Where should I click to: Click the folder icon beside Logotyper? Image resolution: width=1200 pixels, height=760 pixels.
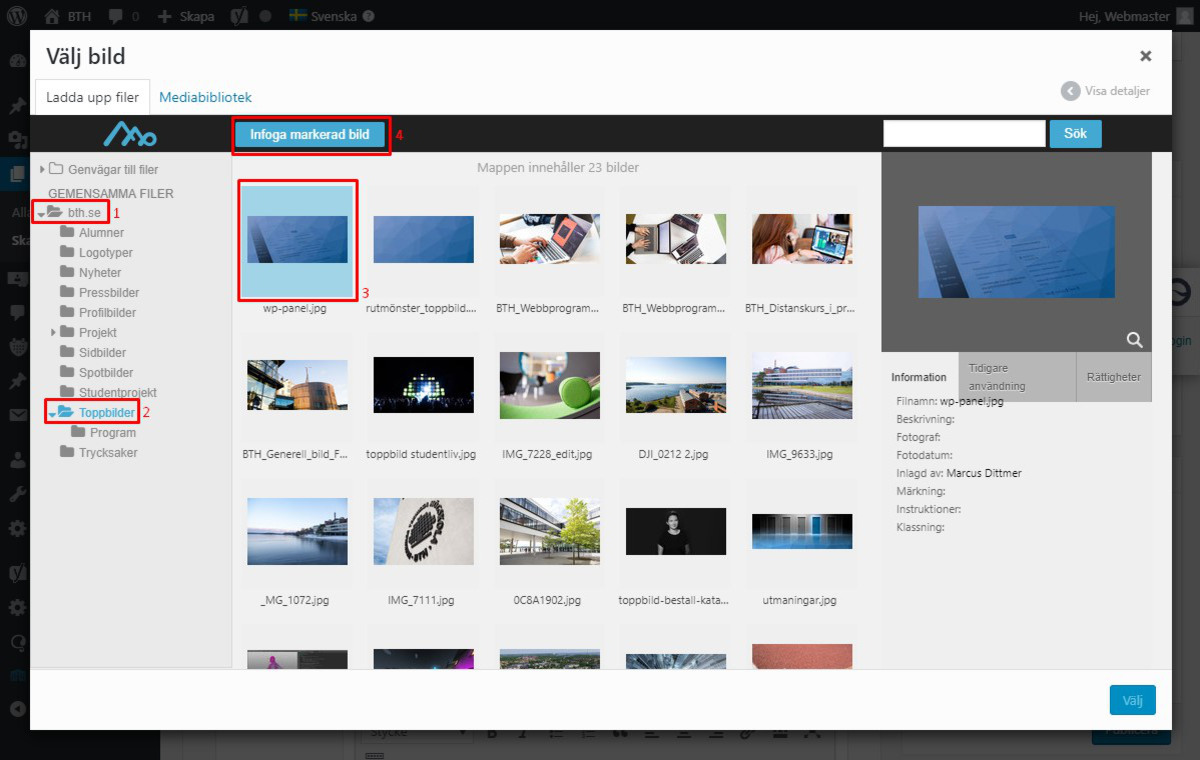(67, 252)
